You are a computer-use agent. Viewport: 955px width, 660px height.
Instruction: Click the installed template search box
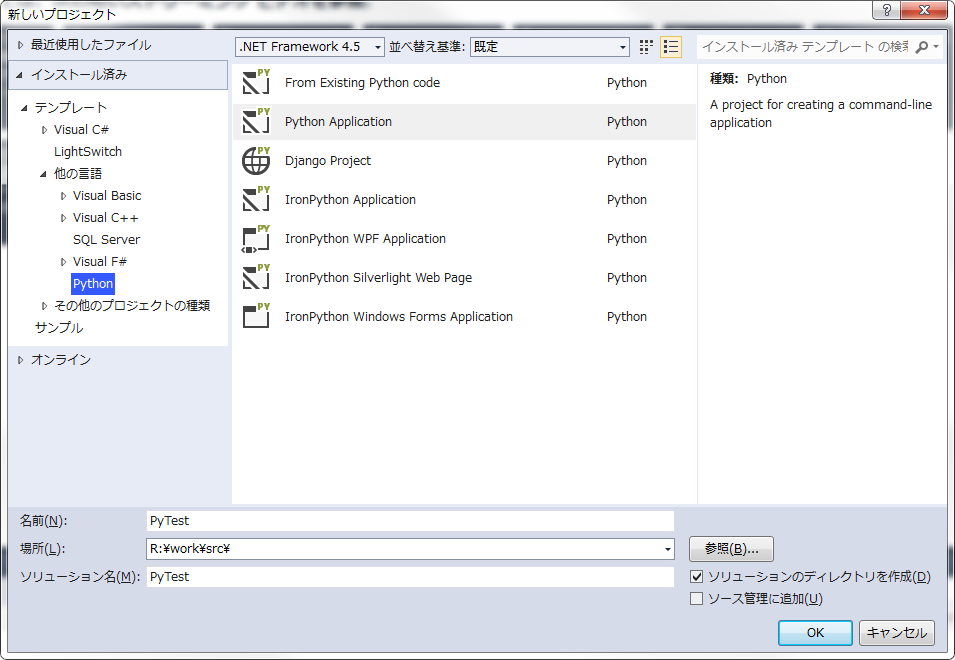(x=805, y=47)
